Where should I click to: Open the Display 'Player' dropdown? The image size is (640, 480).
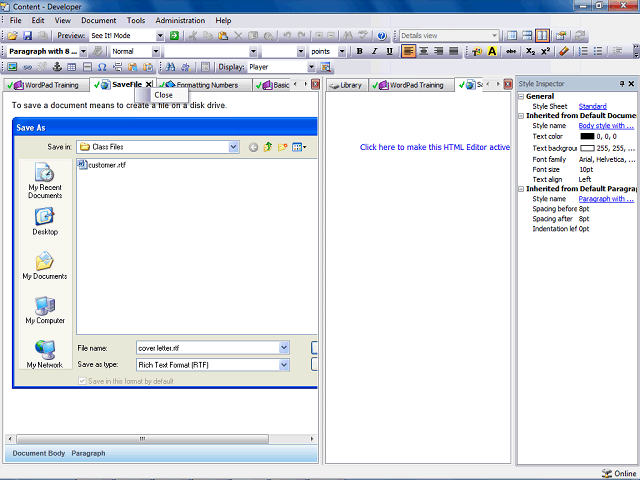311,67
